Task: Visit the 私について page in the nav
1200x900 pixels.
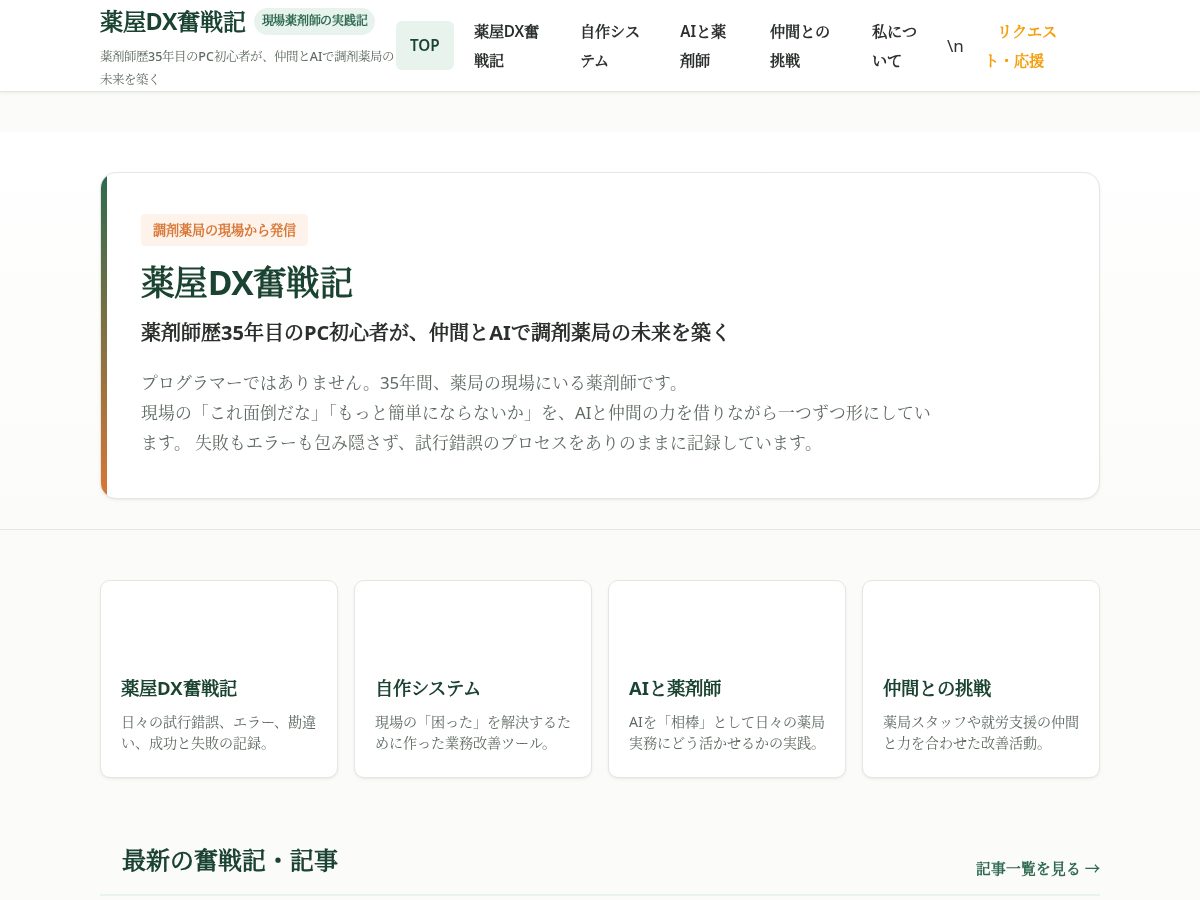Action: [x=895, y=45]
